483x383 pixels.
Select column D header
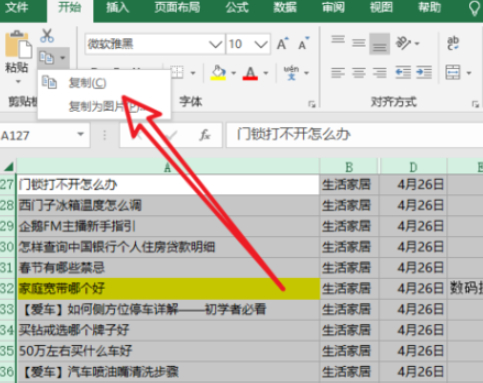(413, 167)
